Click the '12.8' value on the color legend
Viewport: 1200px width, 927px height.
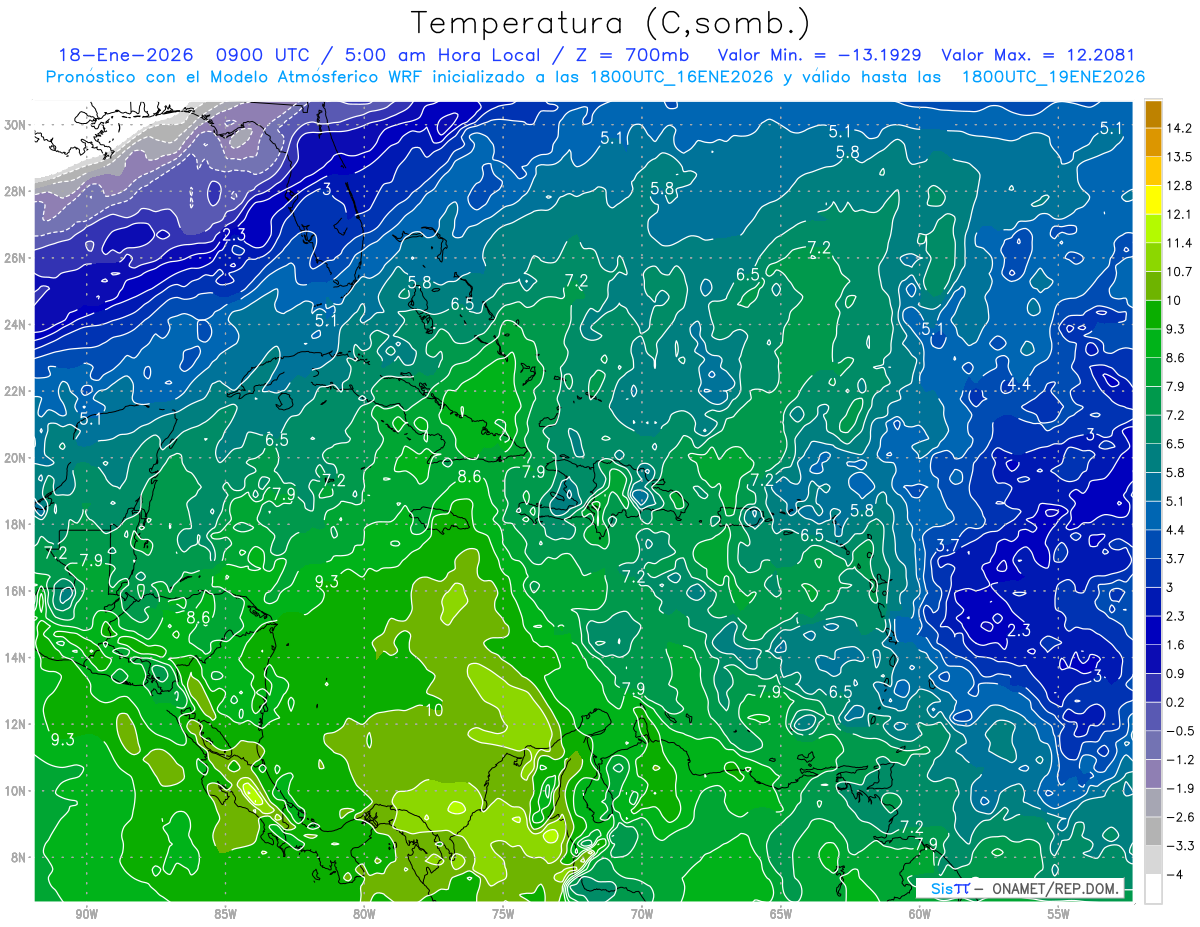(1180, 186)
